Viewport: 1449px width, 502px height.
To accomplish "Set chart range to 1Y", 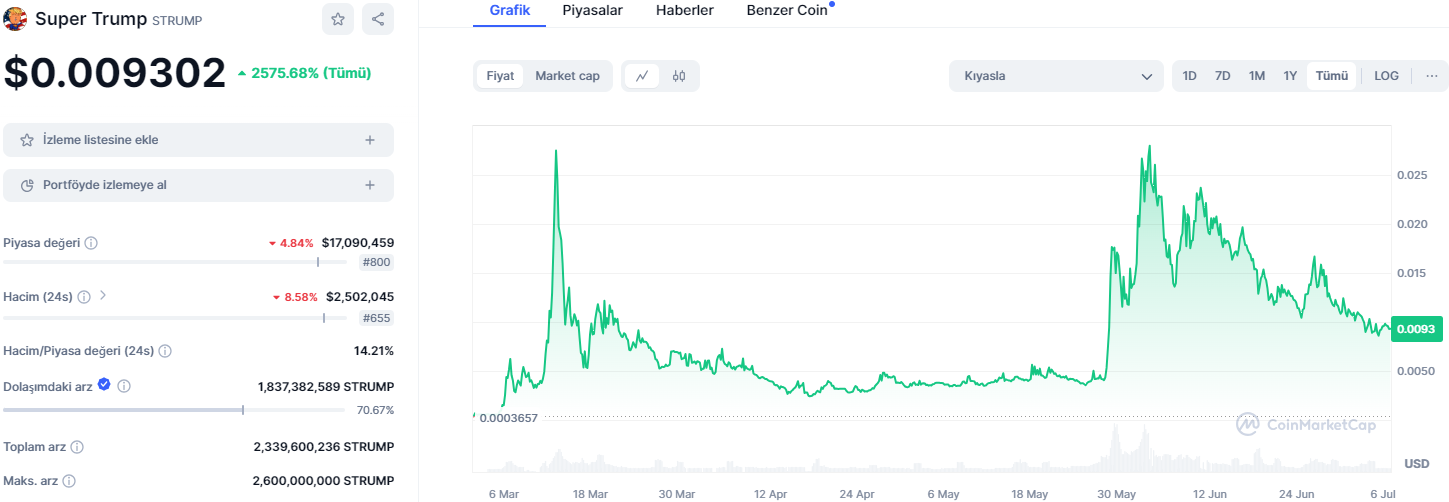I will 1290,76.
